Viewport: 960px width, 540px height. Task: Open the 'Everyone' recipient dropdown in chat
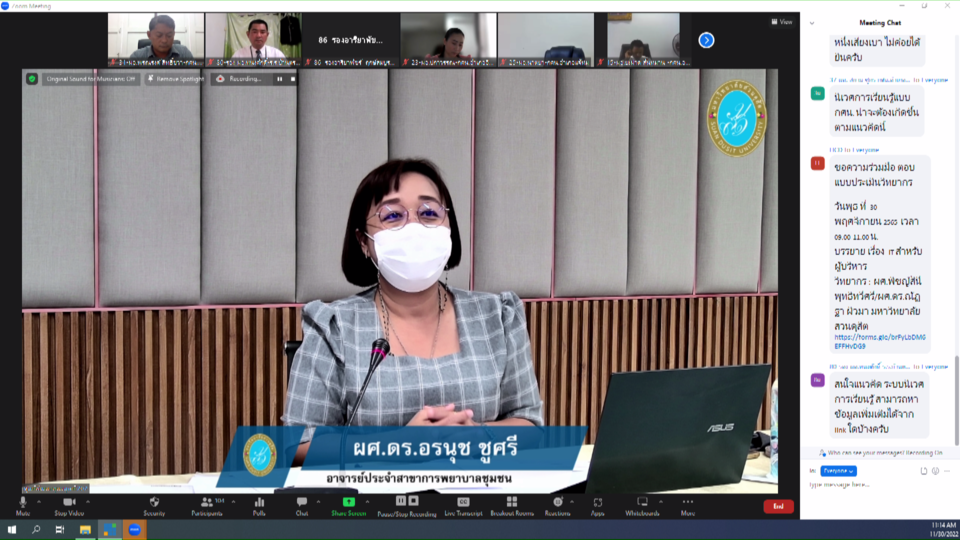click(x=838, y=471)
